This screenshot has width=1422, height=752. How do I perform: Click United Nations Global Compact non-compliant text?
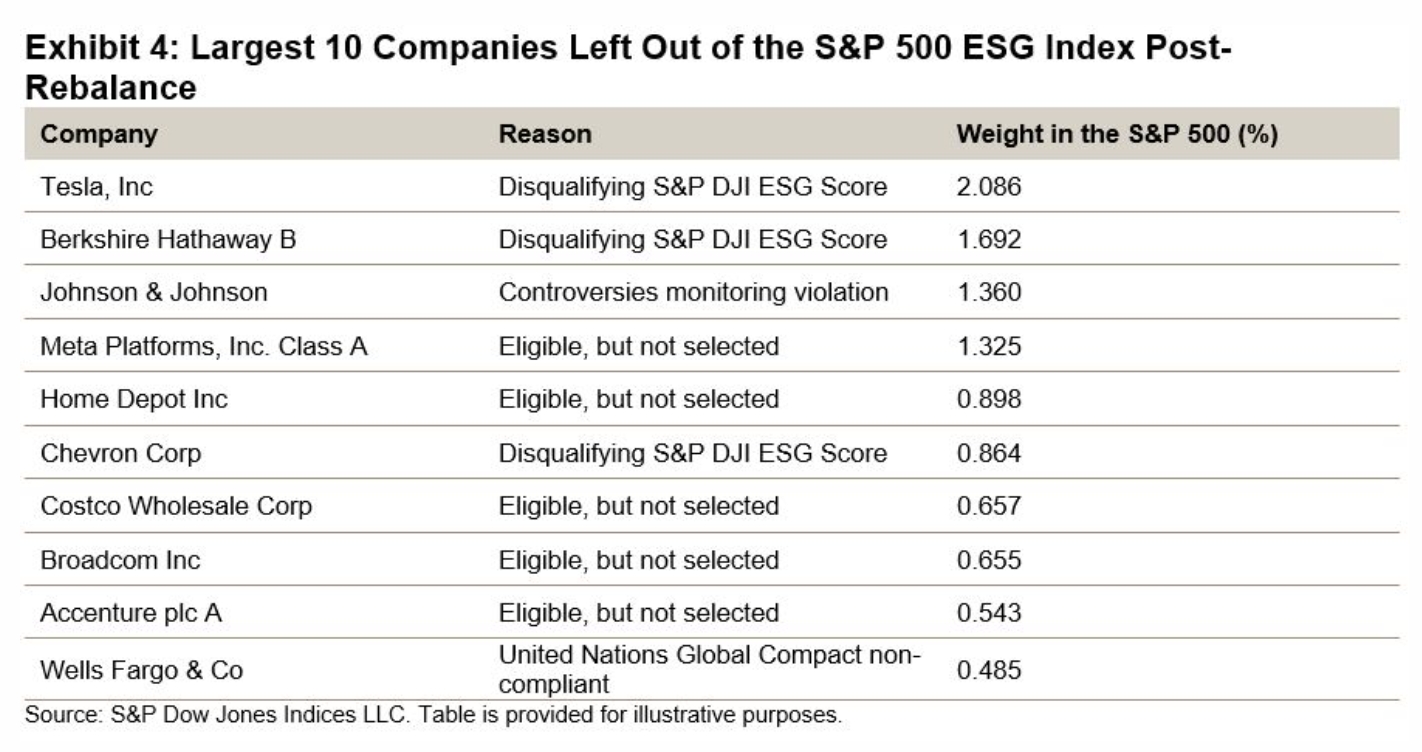[x=709, y=670]
